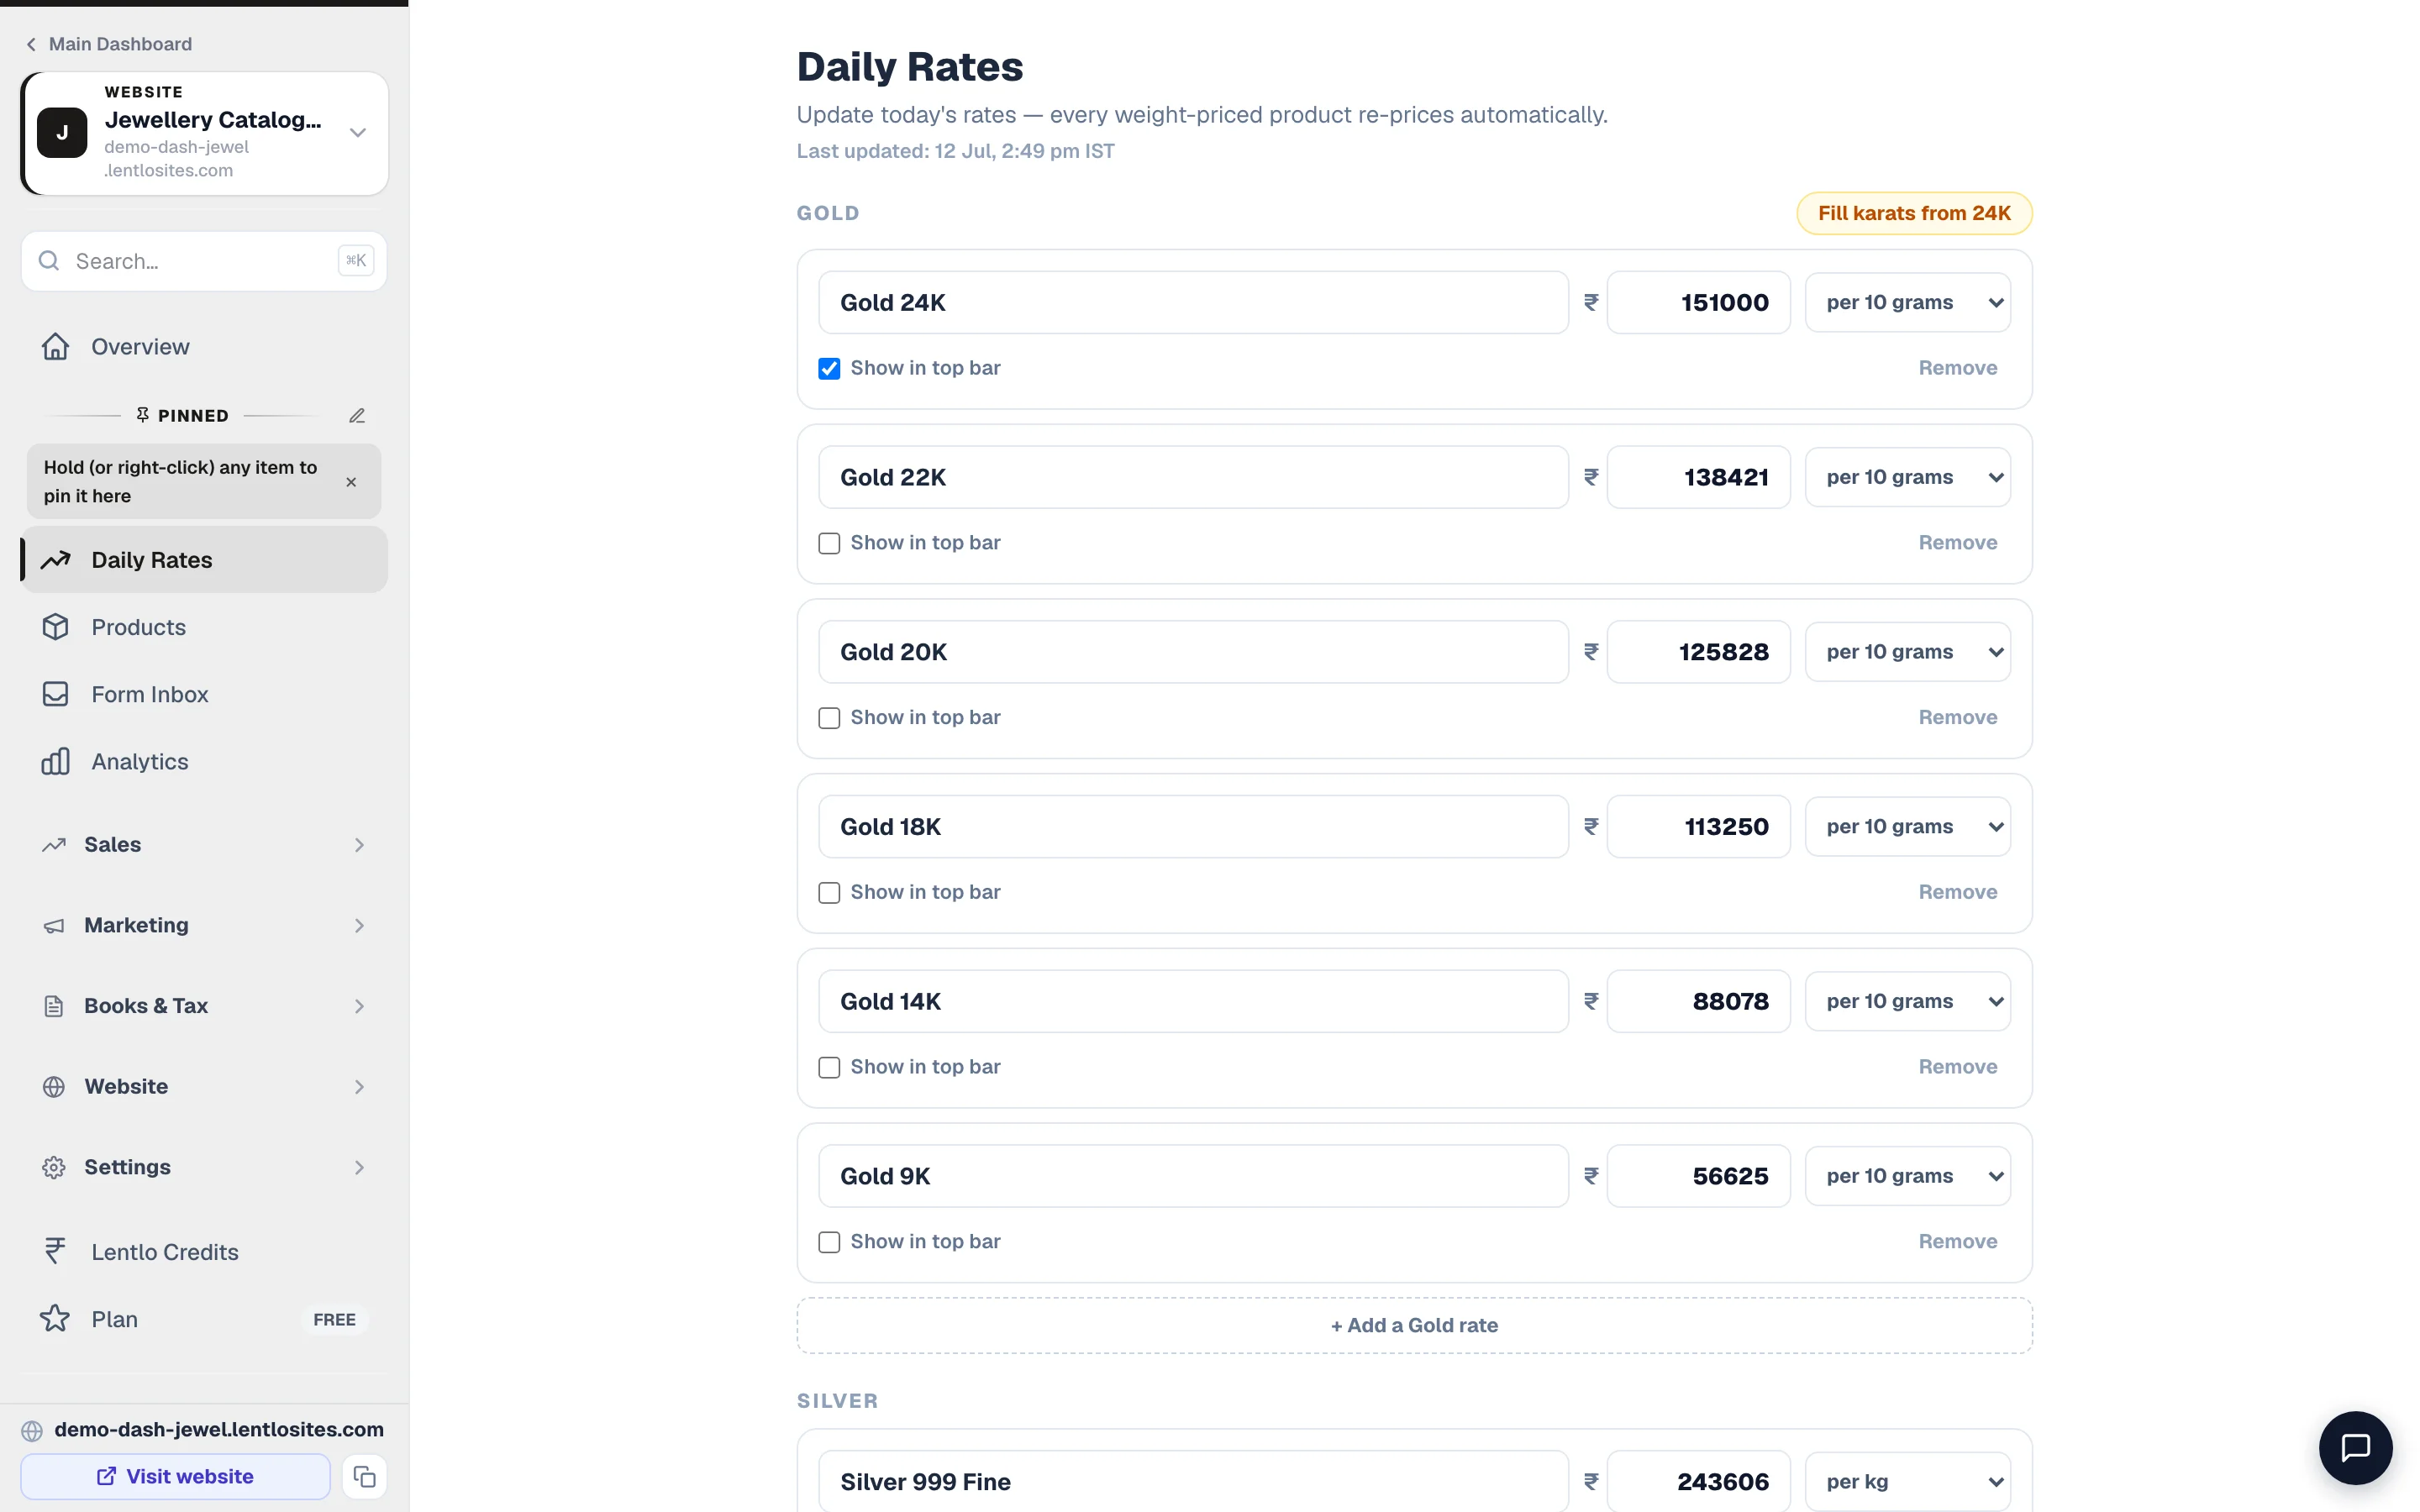Check Show in top bar for Gold 20K

829,718
